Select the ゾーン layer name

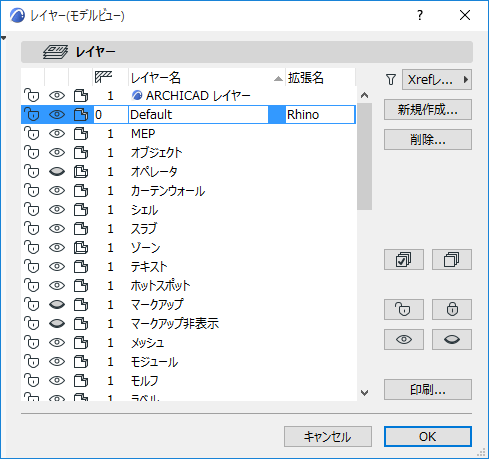(146, 248)
